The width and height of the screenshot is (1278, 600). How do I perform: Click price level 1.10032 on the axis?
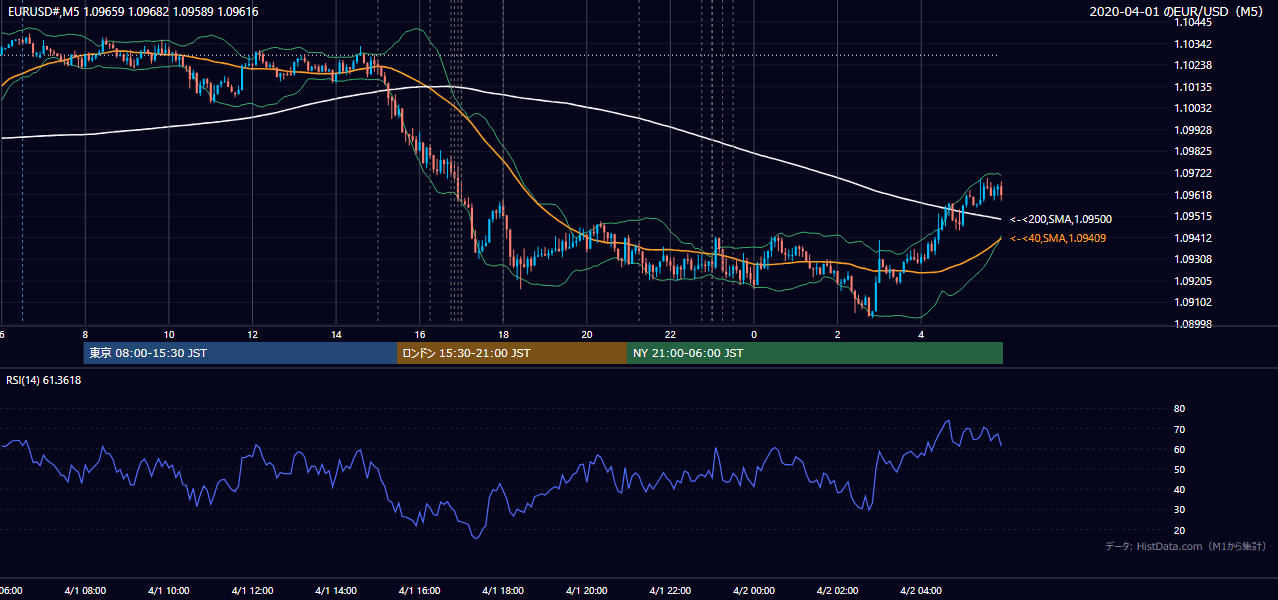click(1193, 108)
